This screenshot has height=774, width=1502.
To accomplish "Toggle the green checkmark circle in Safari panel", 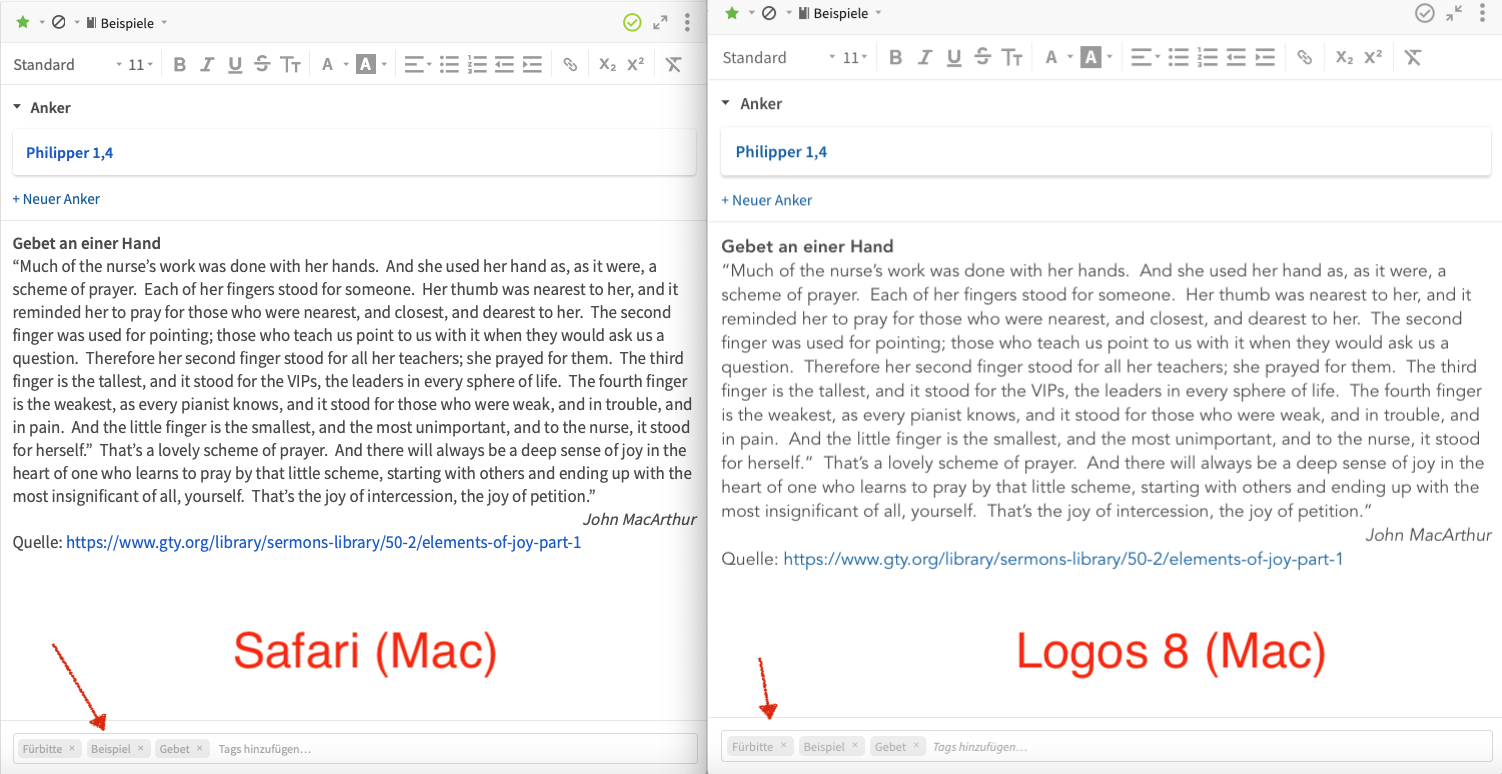I will point(632,22).
